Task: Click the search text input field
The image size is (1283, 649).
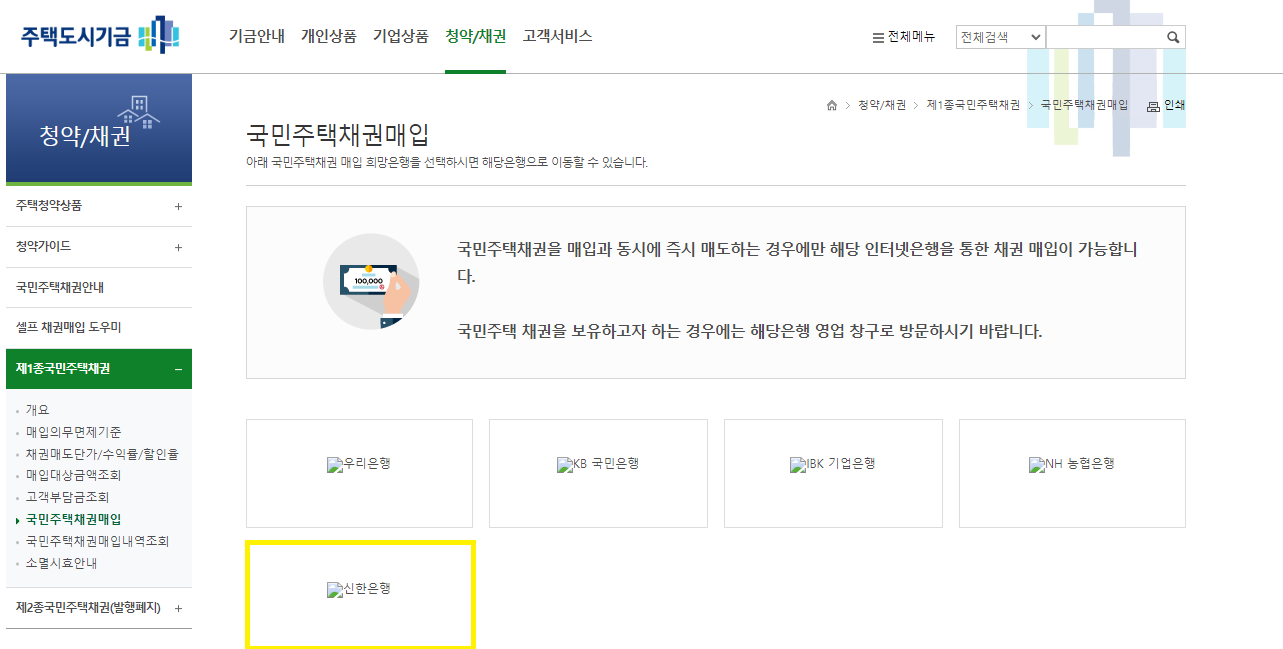Action: [x=1104, y=37]
